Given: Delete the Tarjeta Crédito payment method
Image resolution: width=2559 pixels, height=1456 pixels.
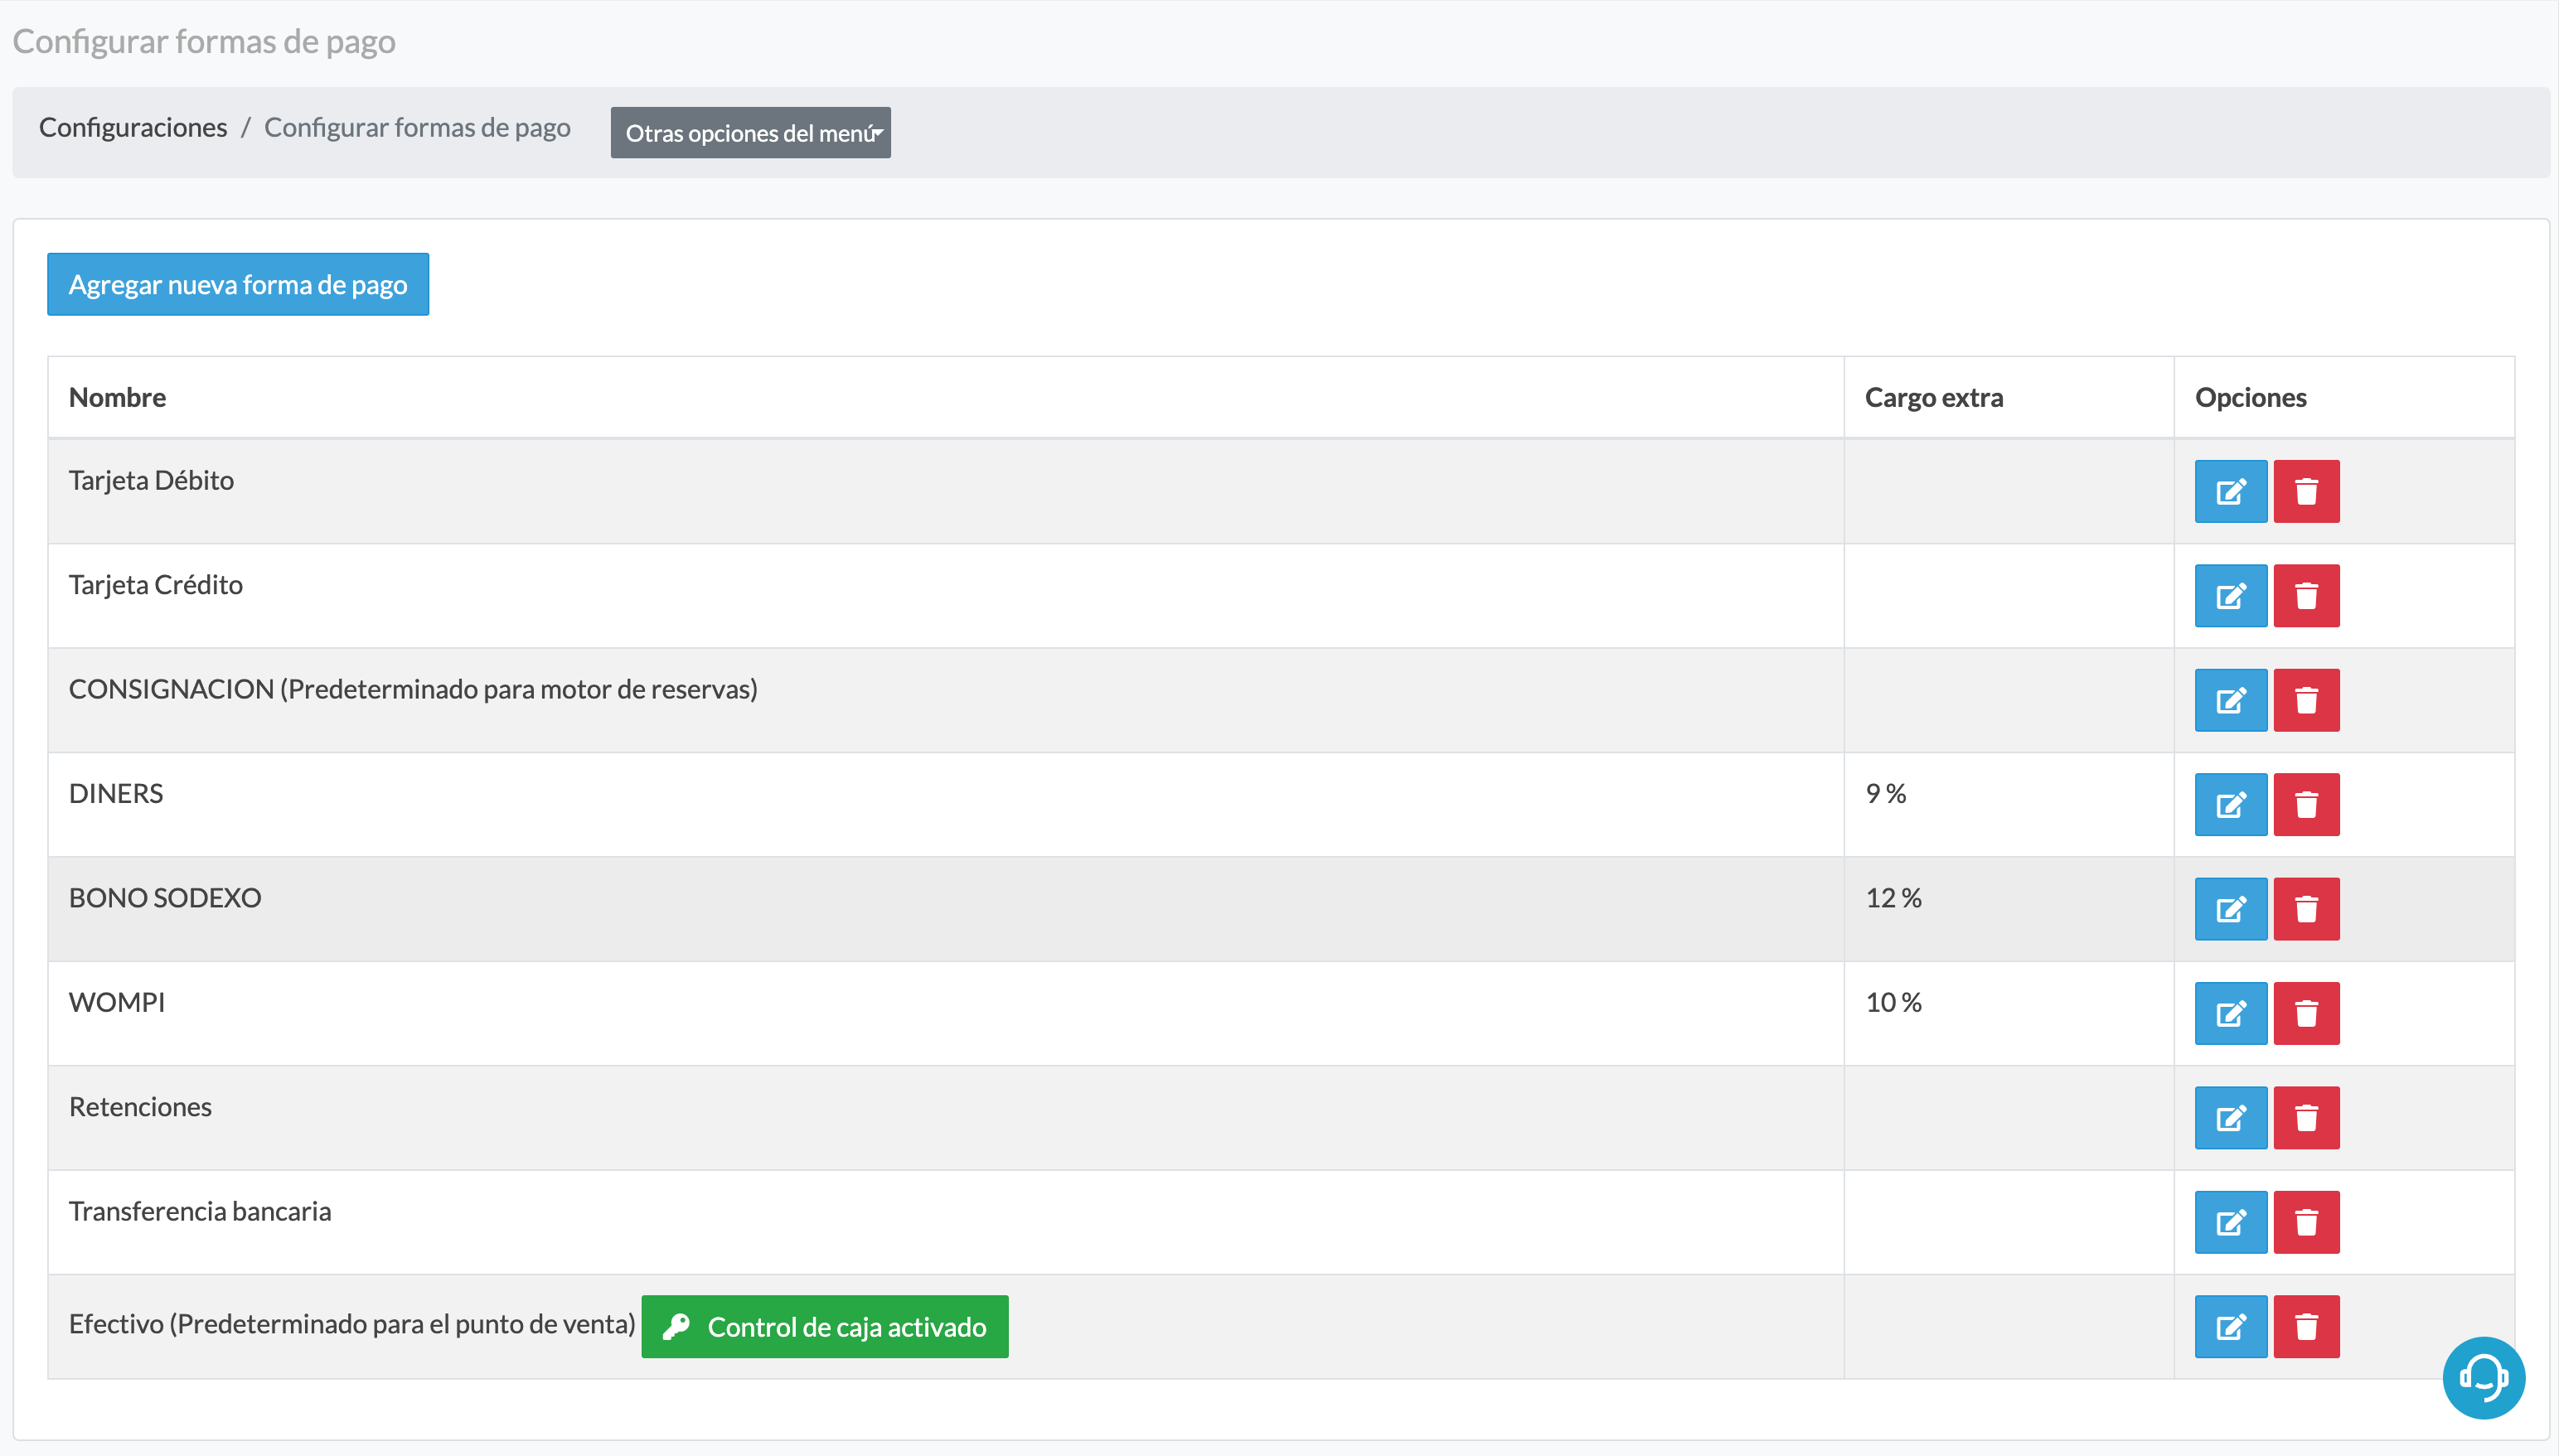Looking at the screenshot, I should (2306, 596).
